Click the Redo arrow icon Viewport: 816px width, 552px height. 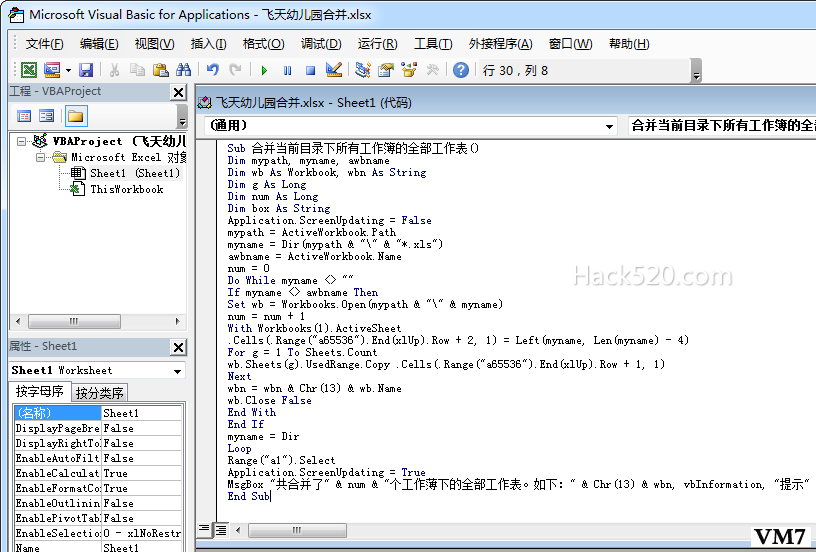click(x=235, y=70)
